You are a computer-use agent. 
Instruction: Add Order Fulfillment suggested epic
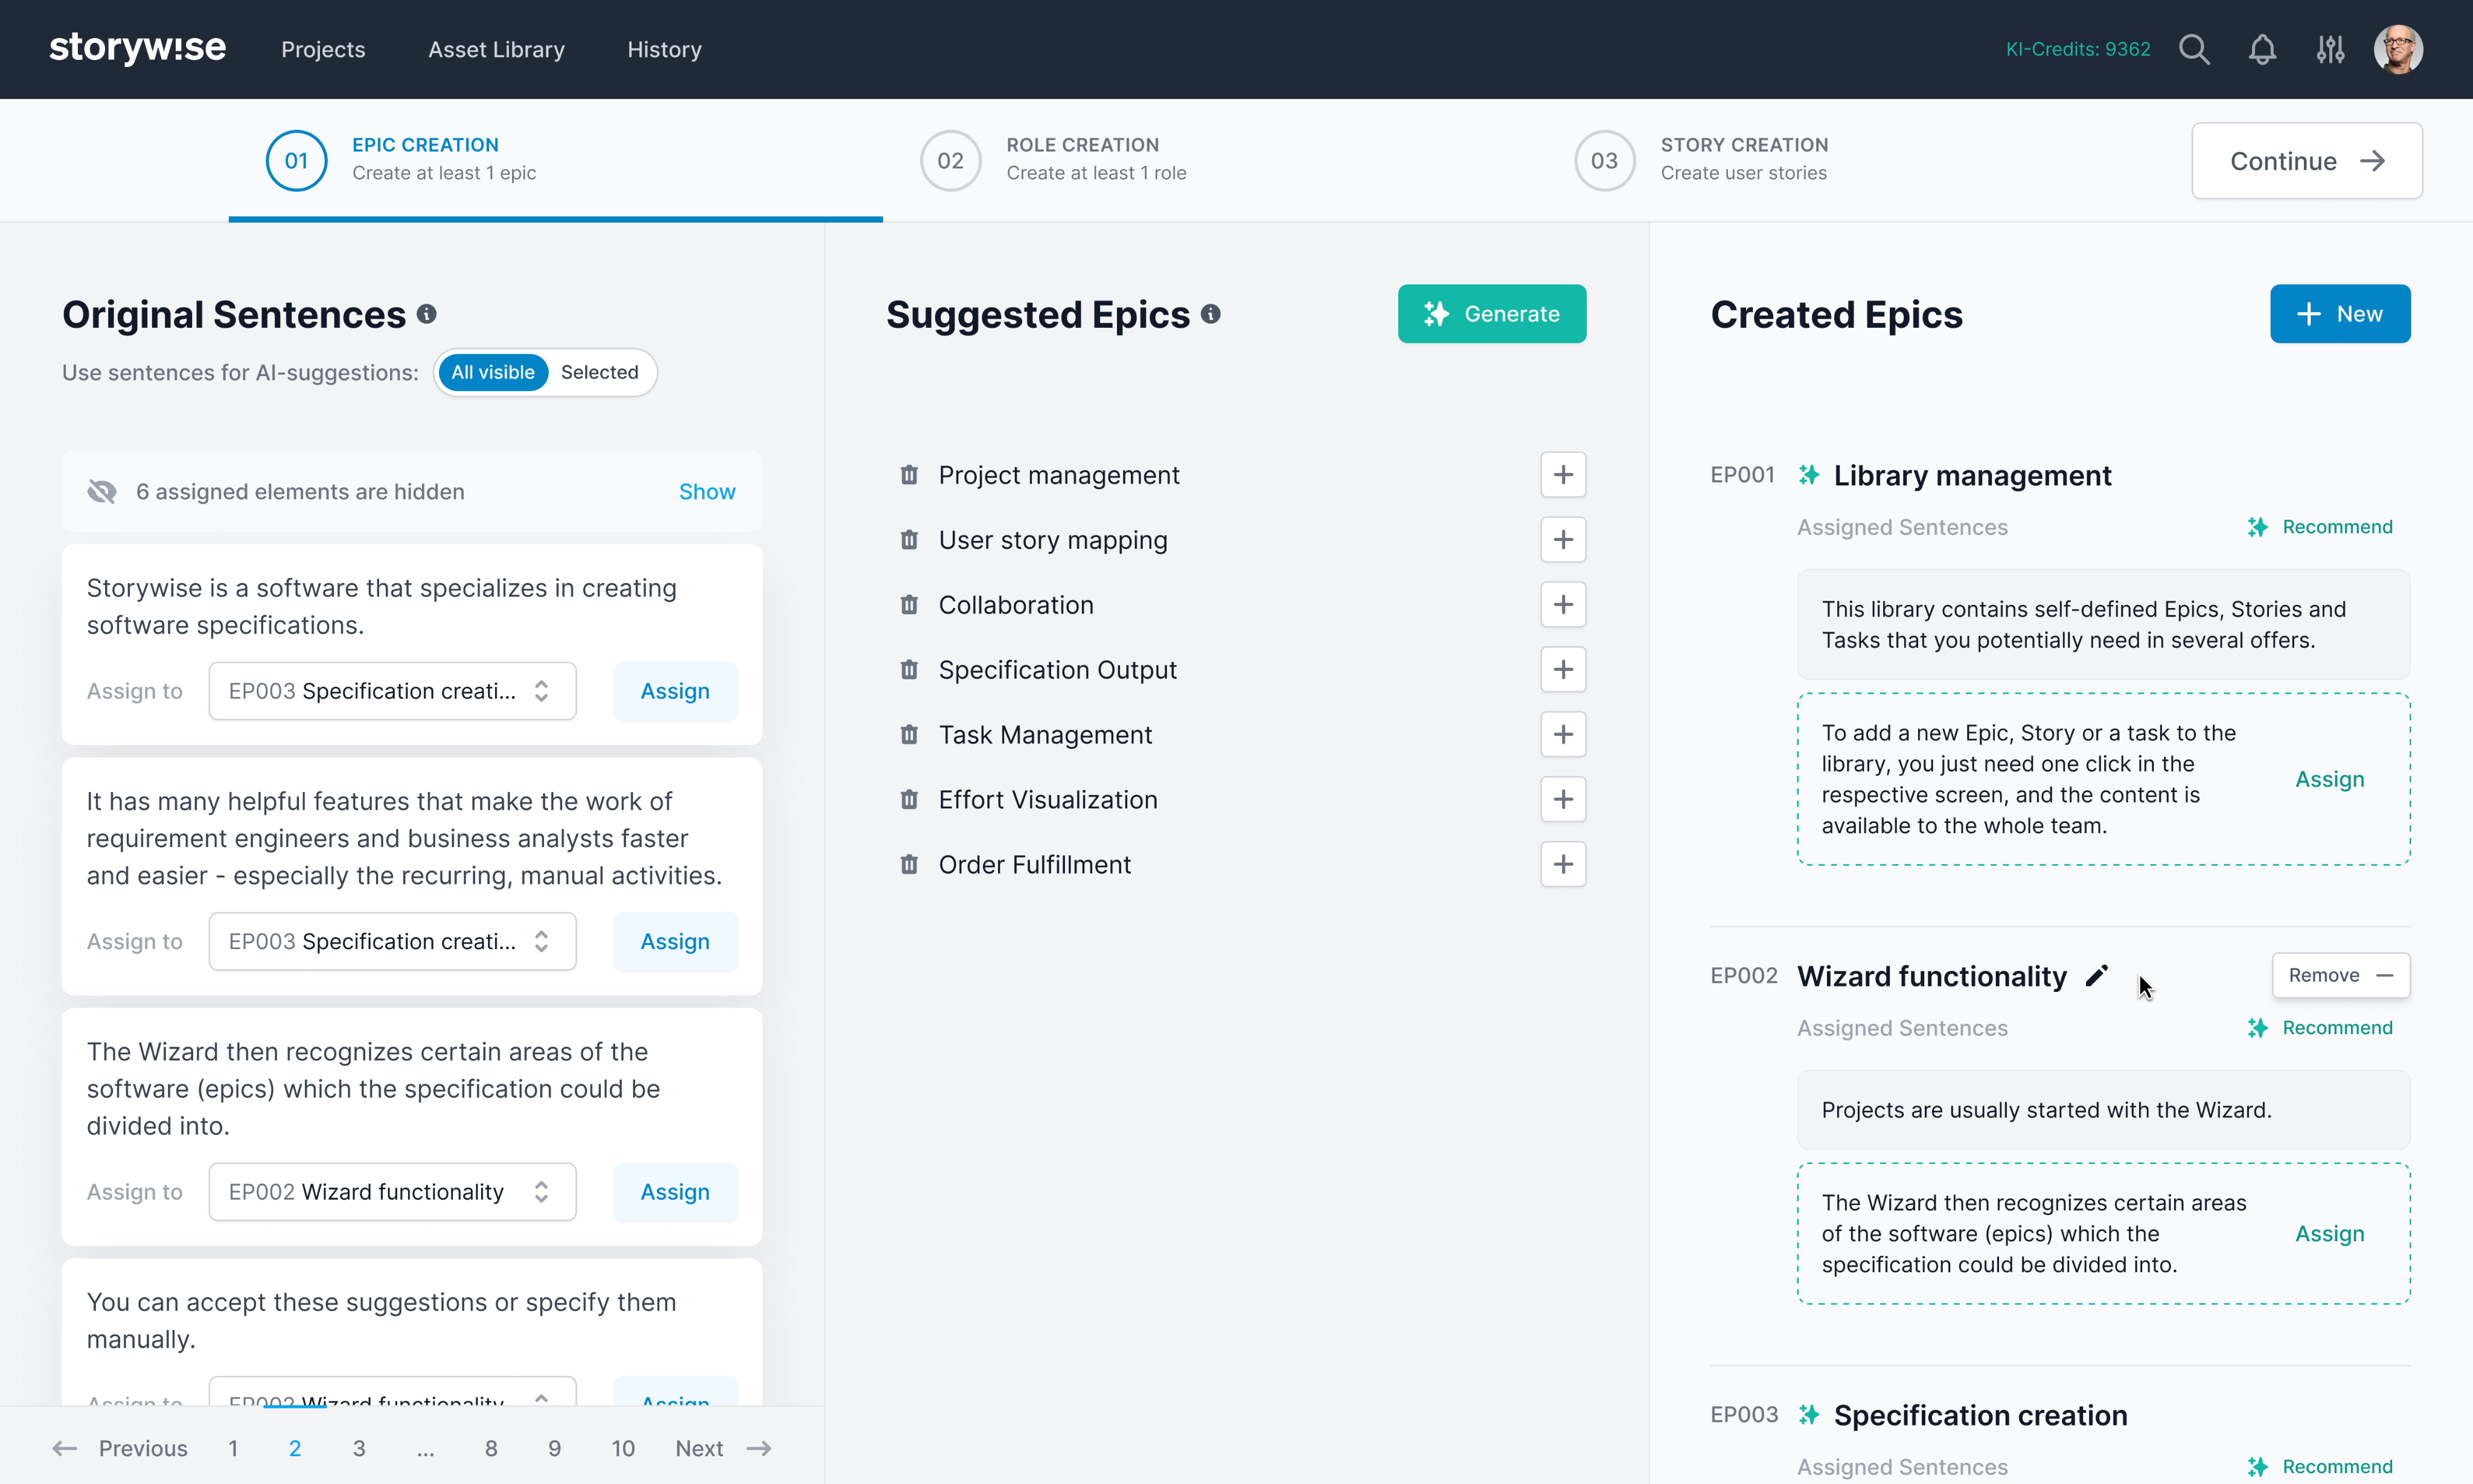pyautogui.click(x=1563, y=864)
